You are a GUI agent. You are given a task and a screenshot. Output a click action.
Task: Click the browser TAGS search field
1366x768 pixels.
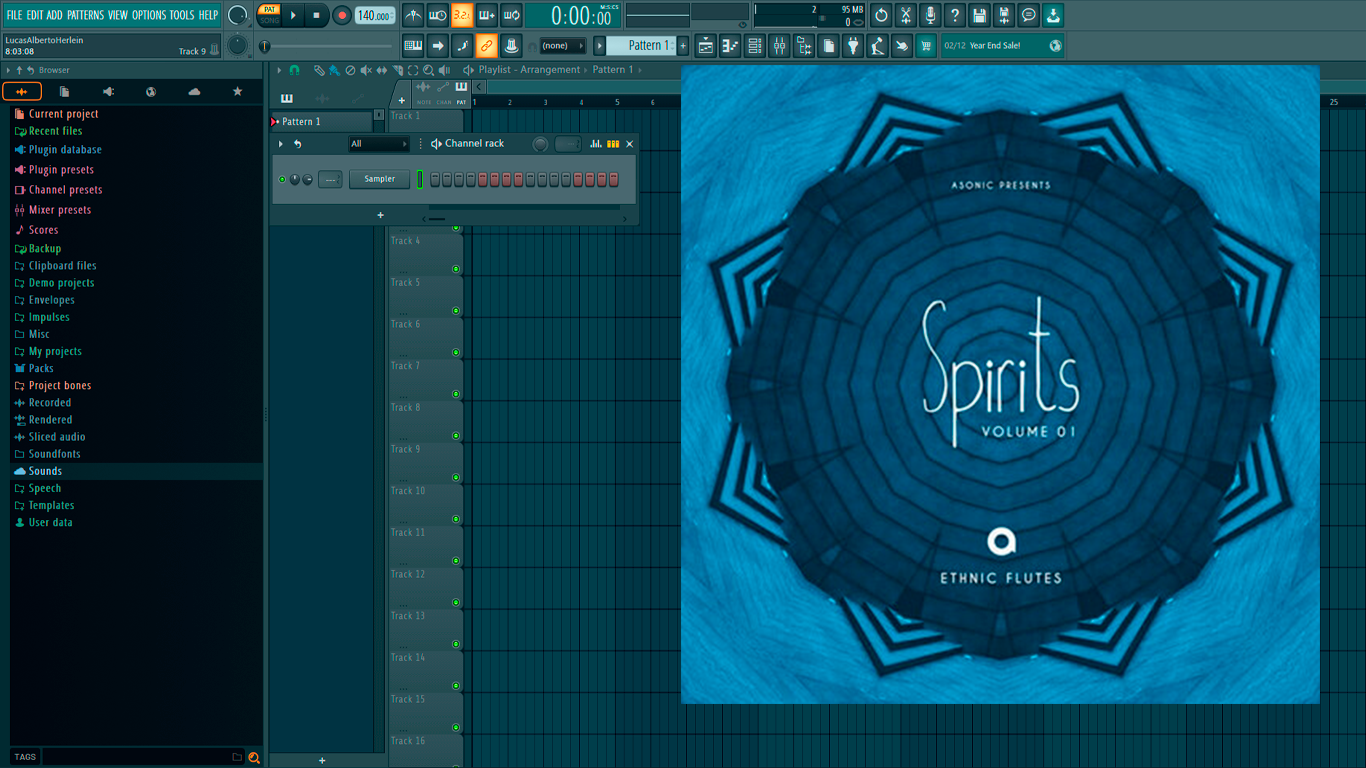coord(142,757)
